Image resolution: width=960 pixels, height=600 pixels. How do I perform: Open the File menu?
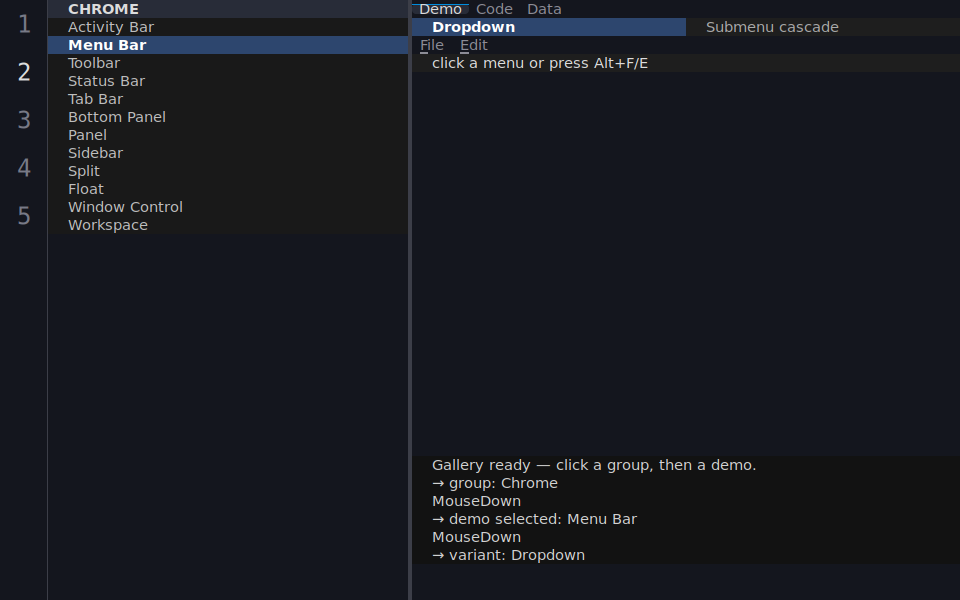(432, 45)
